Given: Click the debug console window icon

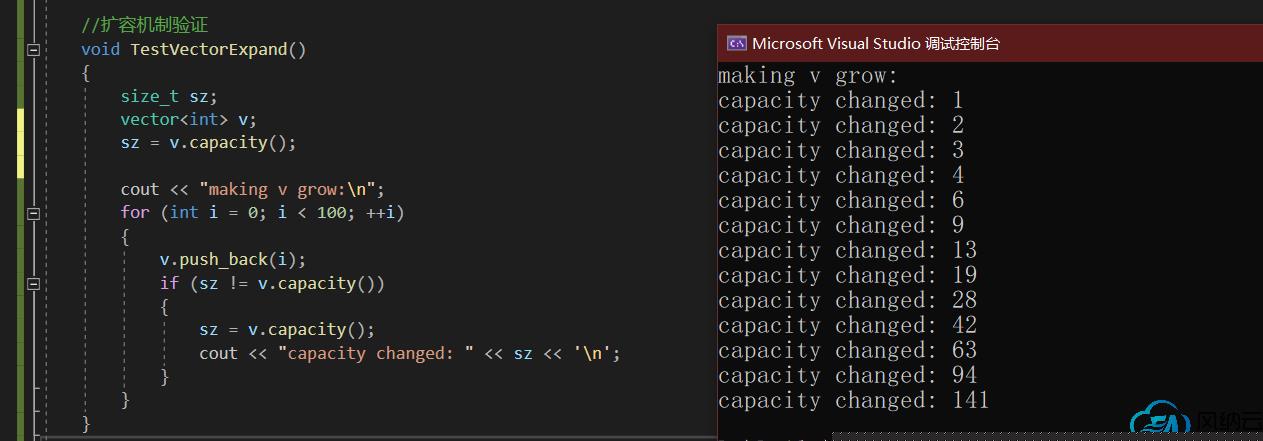Looking at the screenshot, I should coord(736,43).
